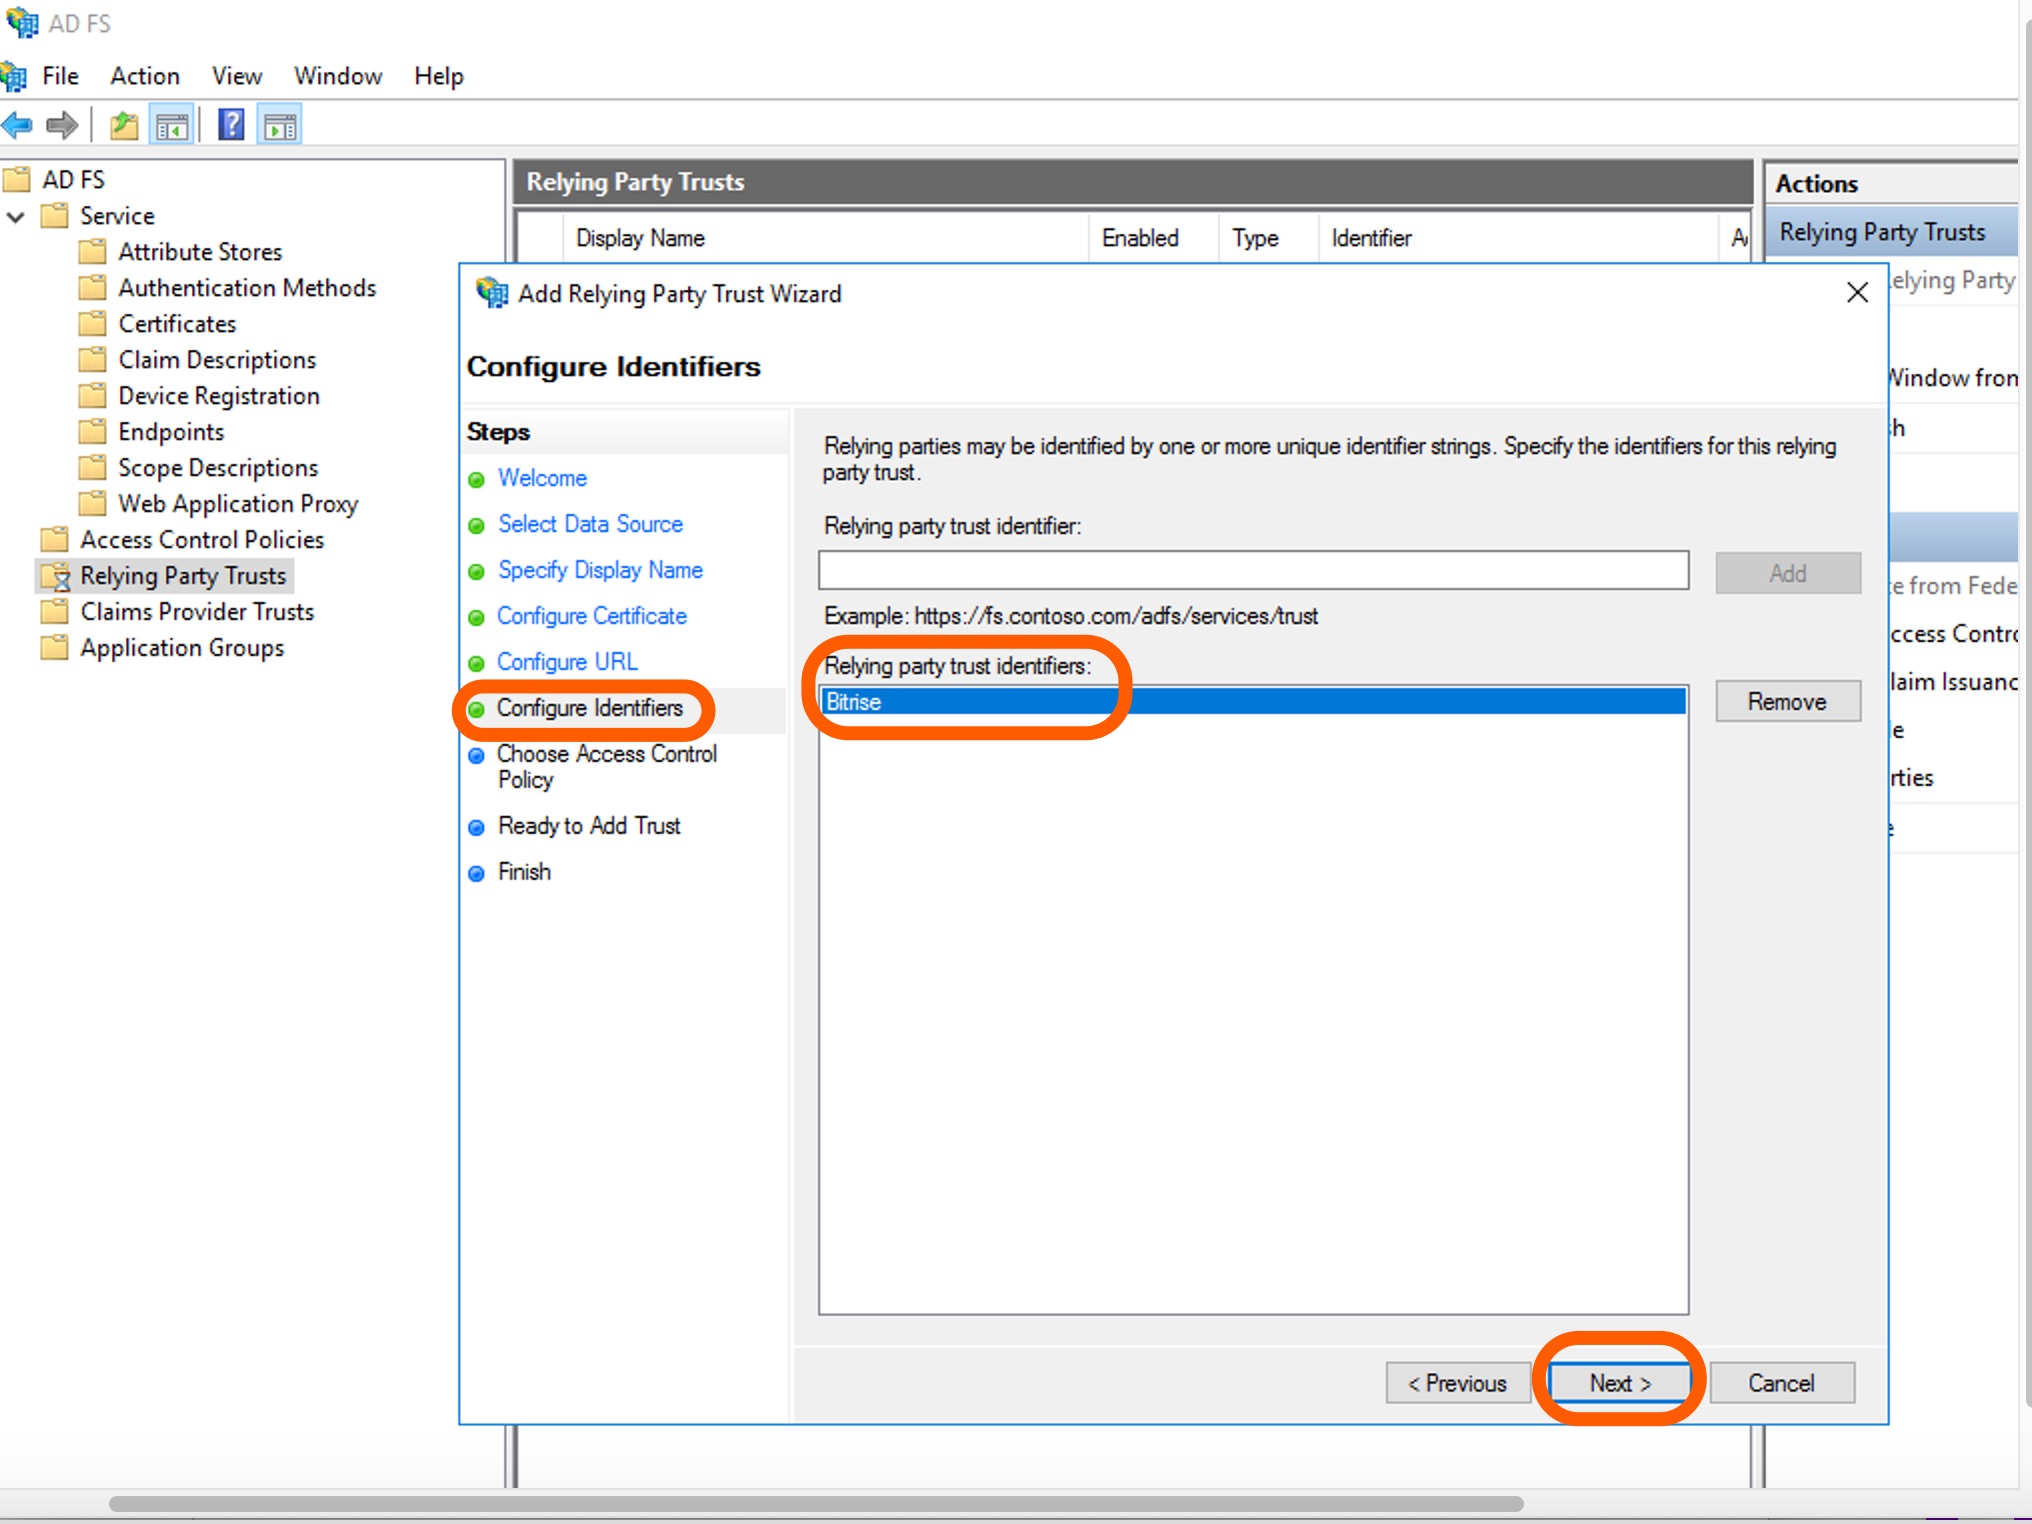Click the Remove button

1787,702
